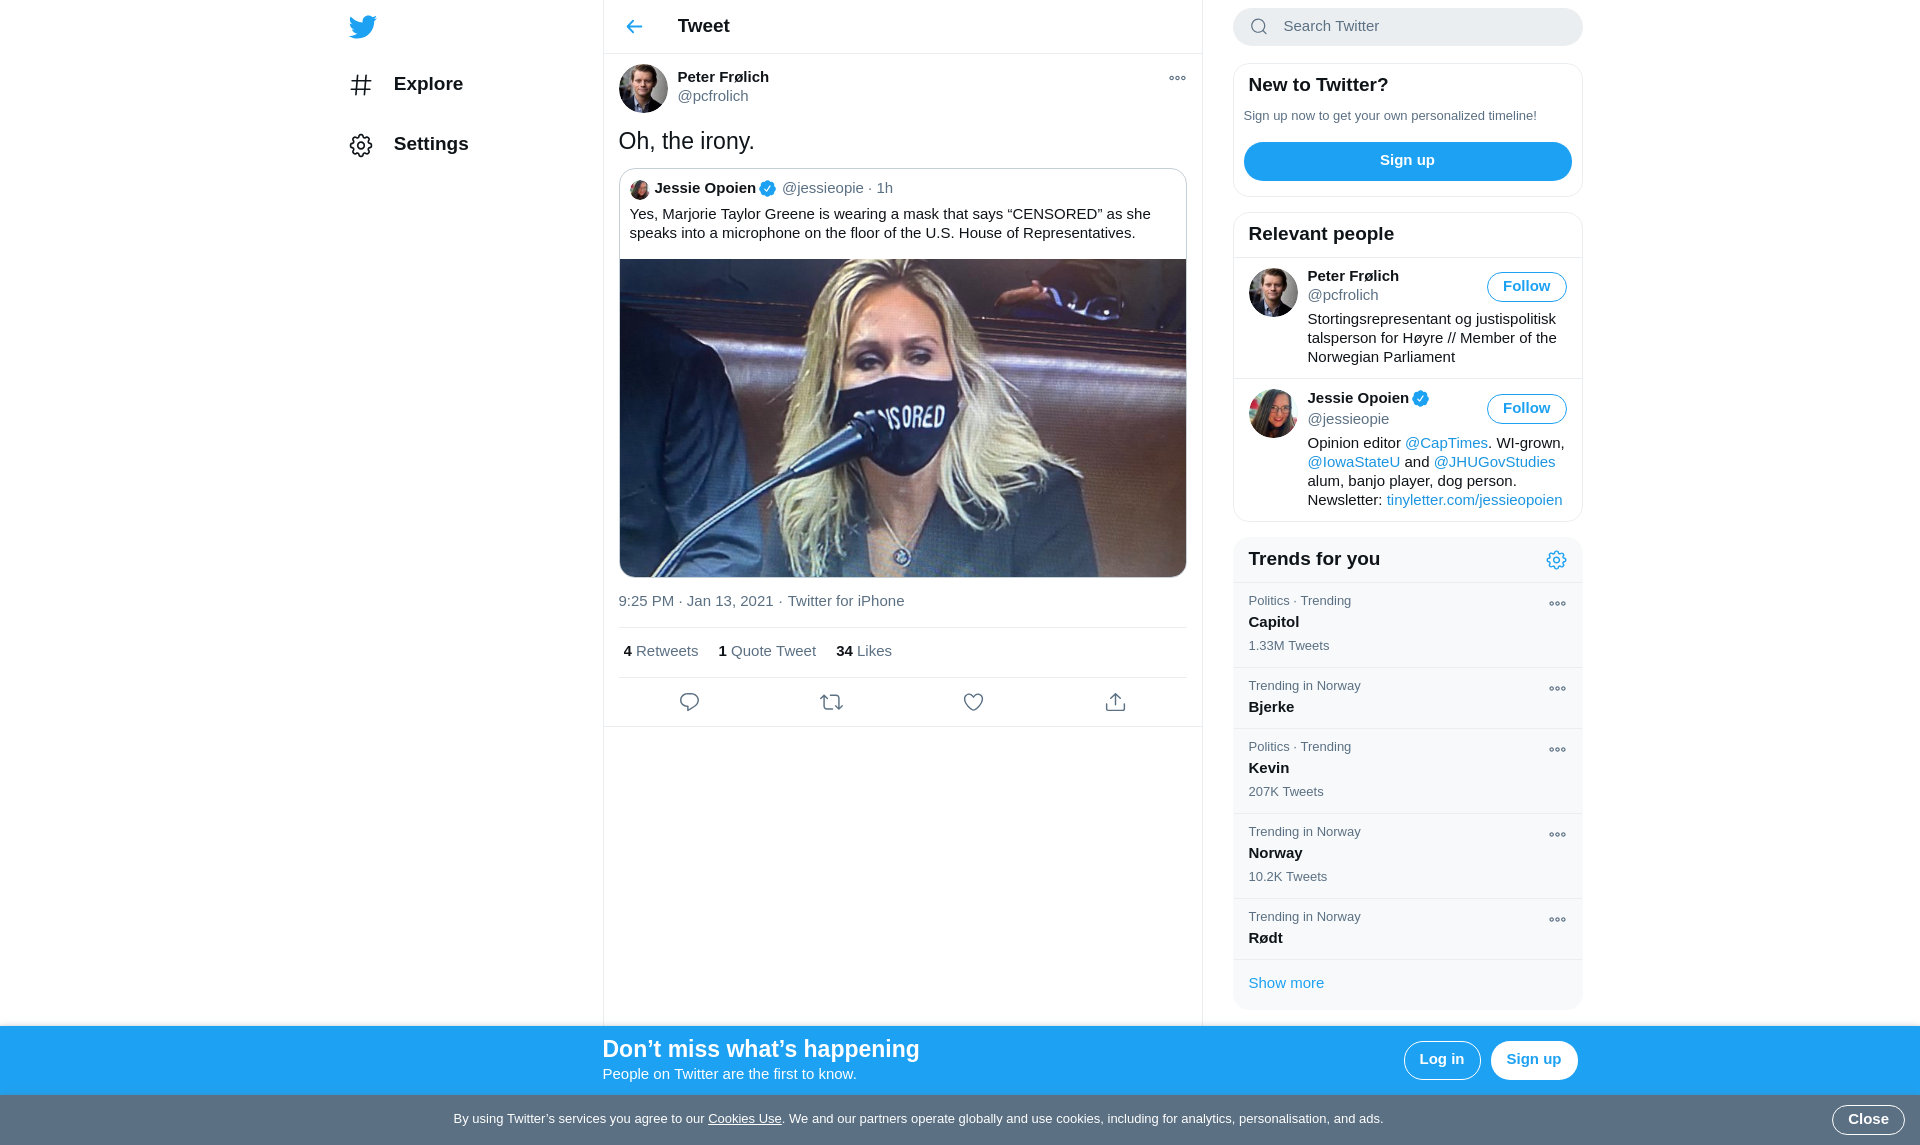Open the more options menu for the Kevin trend
Image resolution: width=1920 pixels, height=1145 pixels.
(1557, 750)
